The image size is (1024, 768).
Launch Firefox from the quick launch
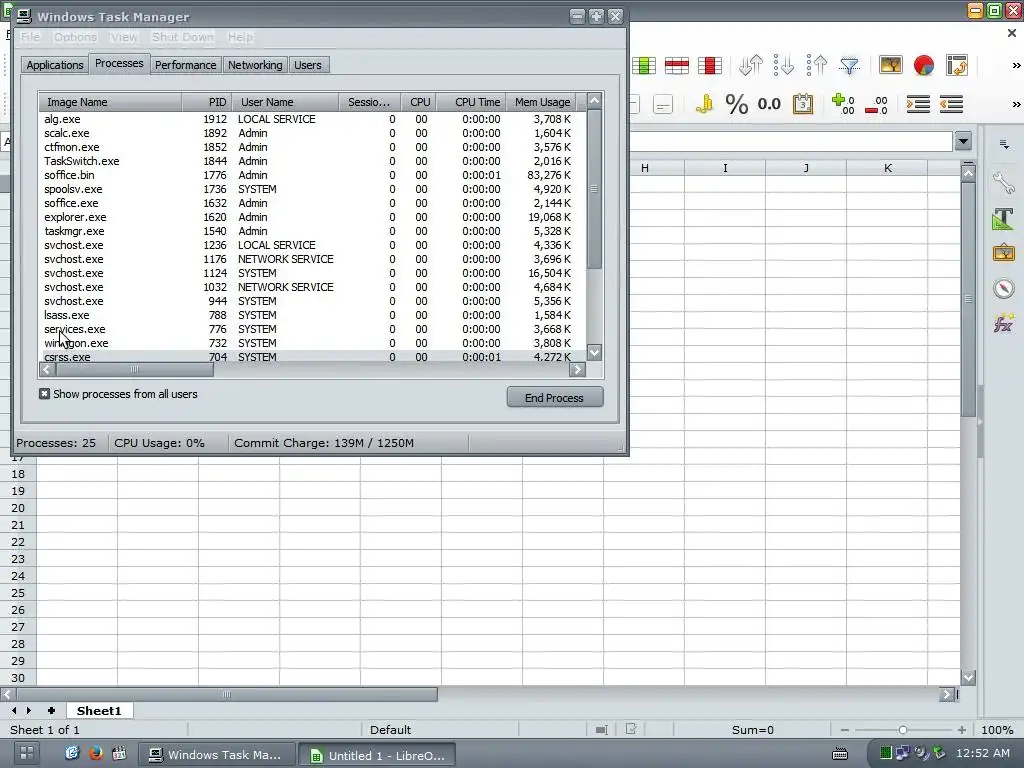[95, 753]
